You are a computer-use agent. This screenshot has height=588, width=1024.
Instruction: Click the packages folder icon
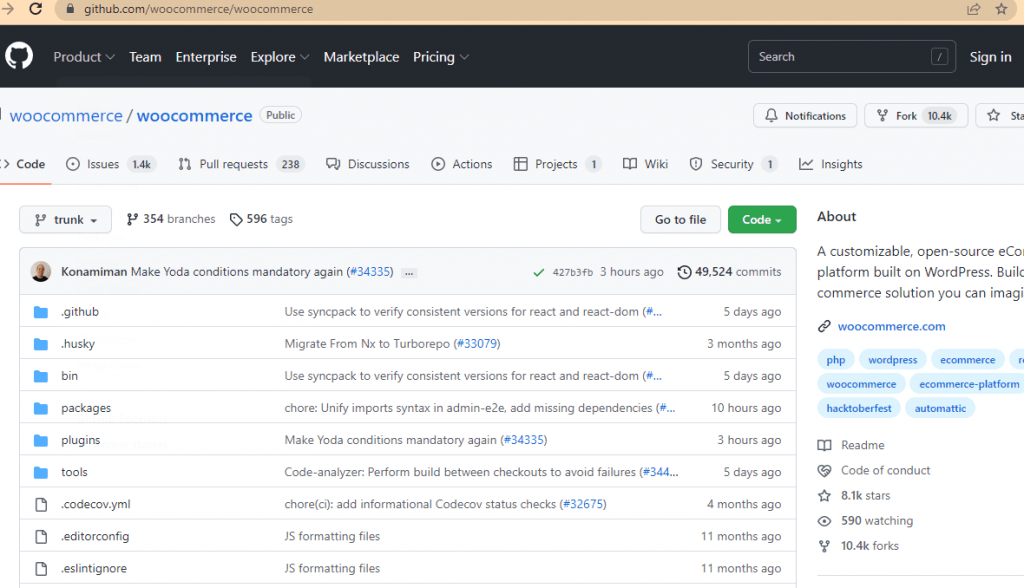click(x=41, y=408)
